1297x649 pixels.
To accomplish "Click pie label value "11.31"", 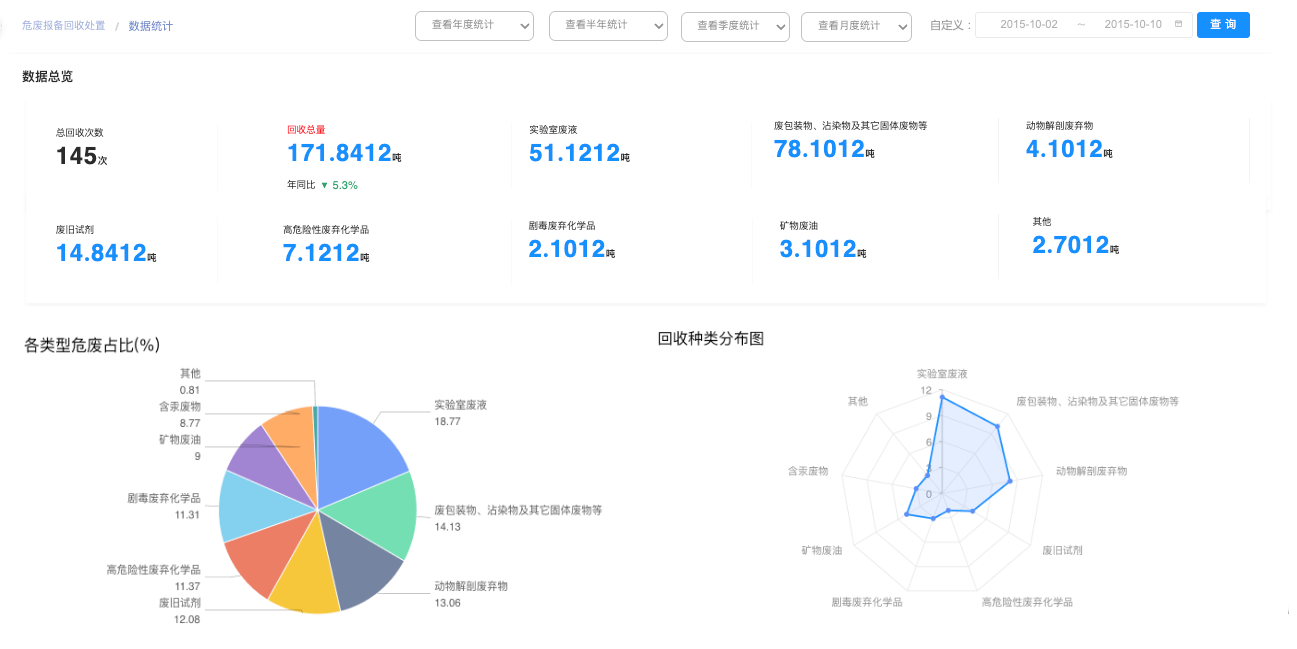I will click(x=188, y=514).
